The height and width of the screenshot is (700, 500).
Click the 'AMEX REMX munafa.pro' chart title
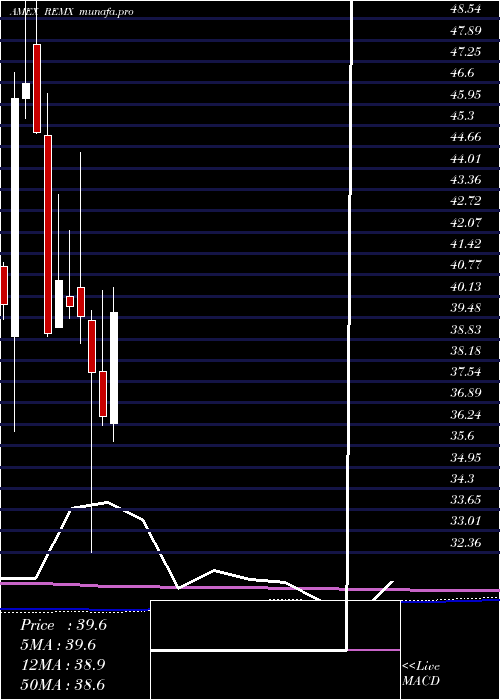(x=71, y=12)
